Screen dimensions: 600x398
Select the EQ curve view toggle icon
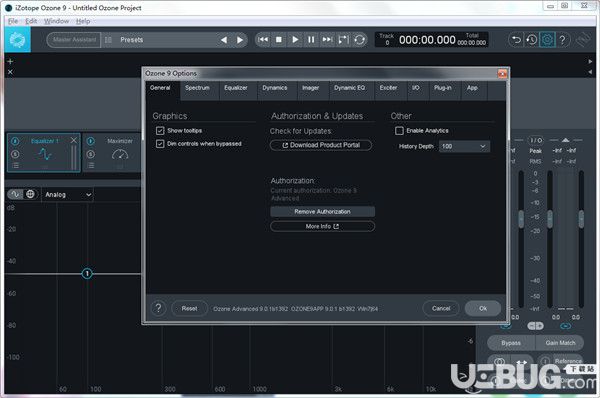pos(15,194)
